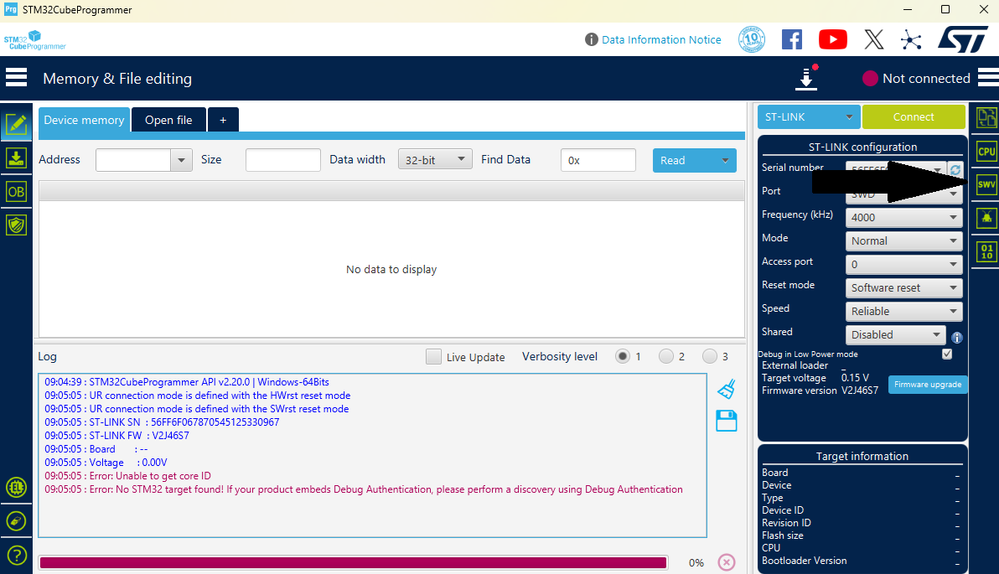Open the ST-LINK interface dropdown
The height and width of the screenshot is (574, 999).
[809, 117]
